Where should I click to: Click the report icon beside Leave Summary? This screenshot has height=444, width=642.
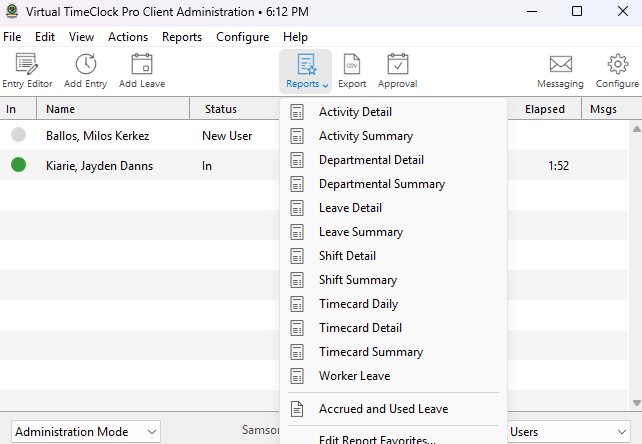click(297, 232)
